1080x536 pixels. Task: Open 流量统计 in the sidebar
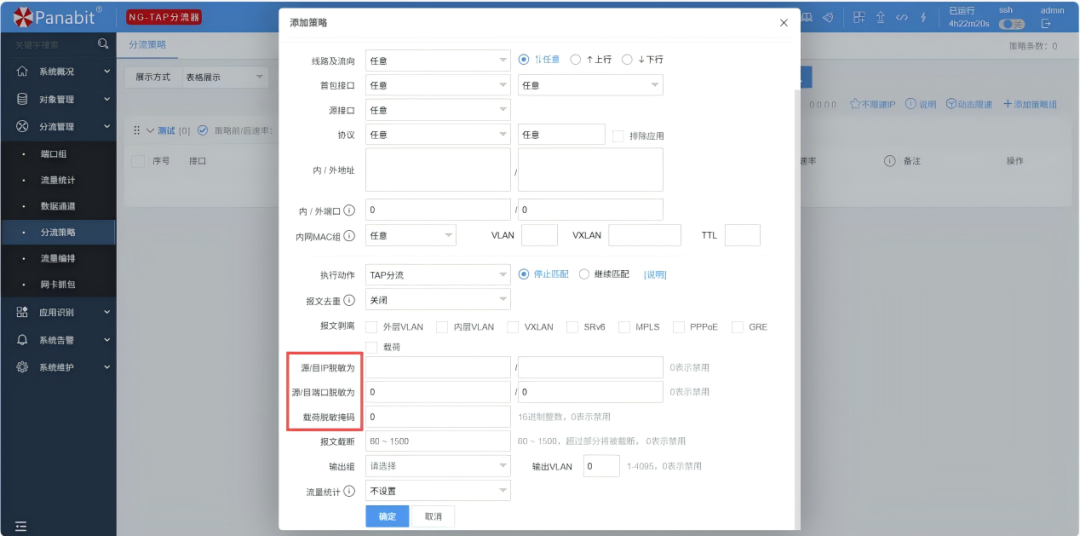(58, 180)
